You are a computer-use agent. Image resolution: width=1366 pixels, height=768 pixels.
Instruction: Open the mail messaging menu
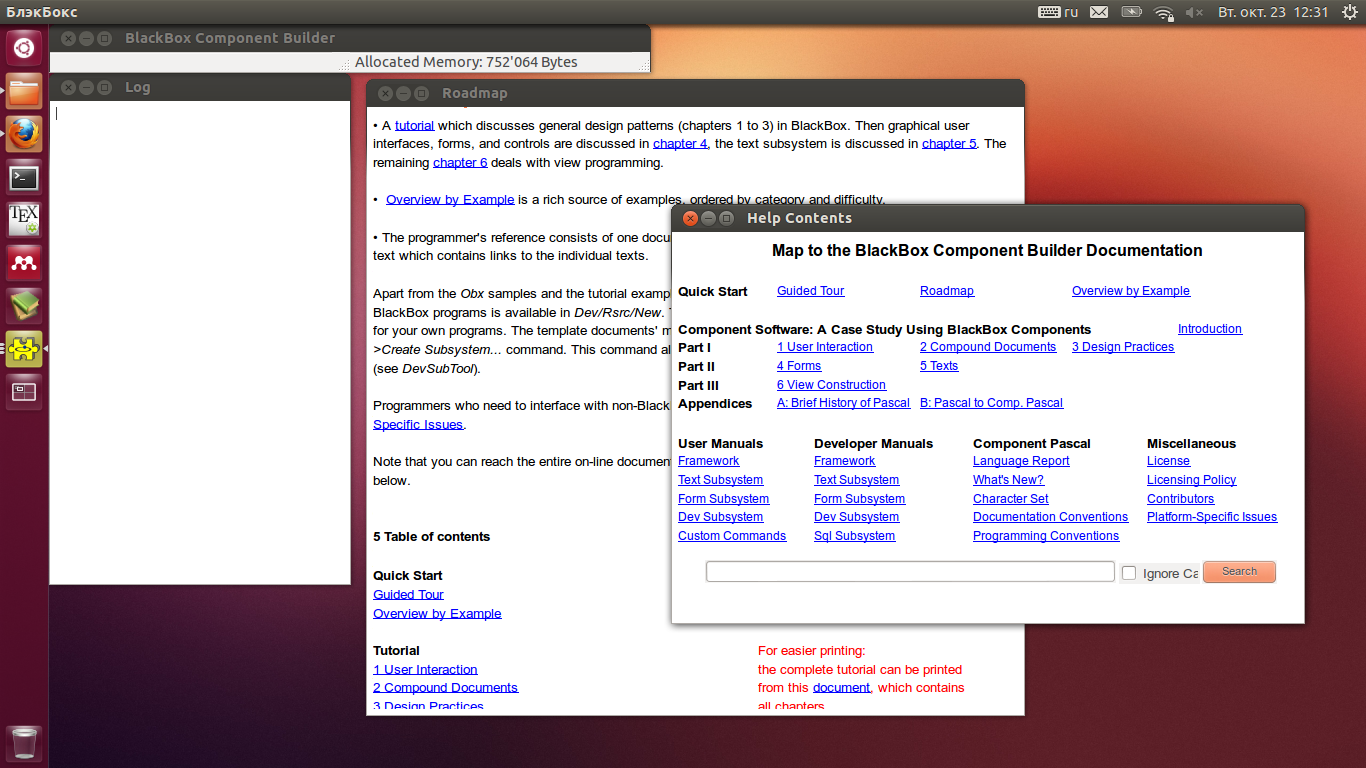pos(1099,12)
